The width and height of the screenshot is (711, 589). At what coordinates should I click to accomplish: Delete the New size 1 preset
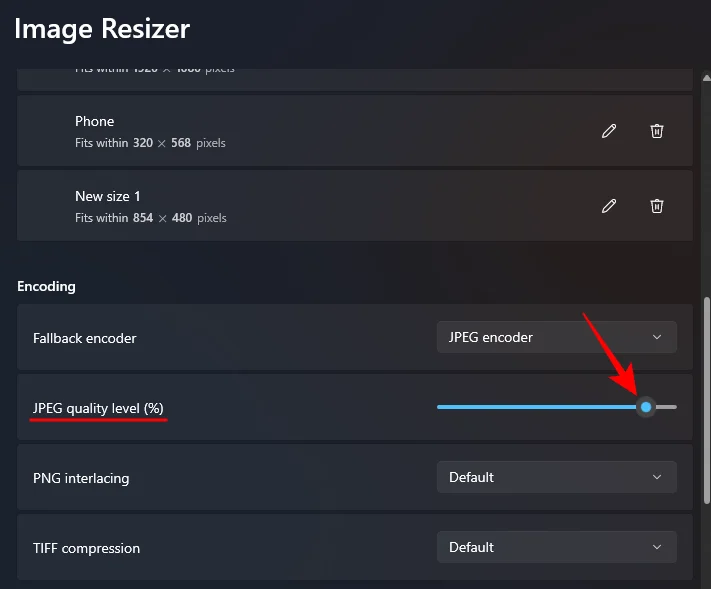[x=657, y=206]
